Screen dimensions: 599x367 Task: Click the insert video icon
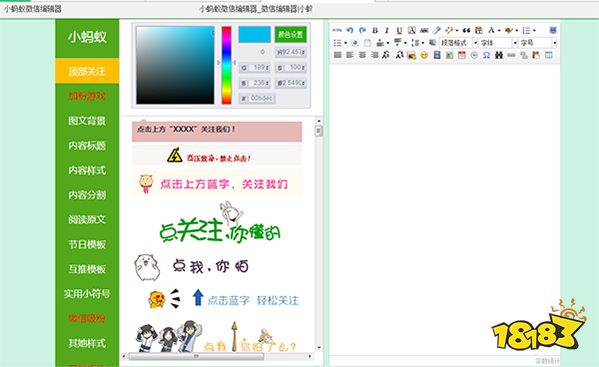pyautogui.click(x=437, y=55)
